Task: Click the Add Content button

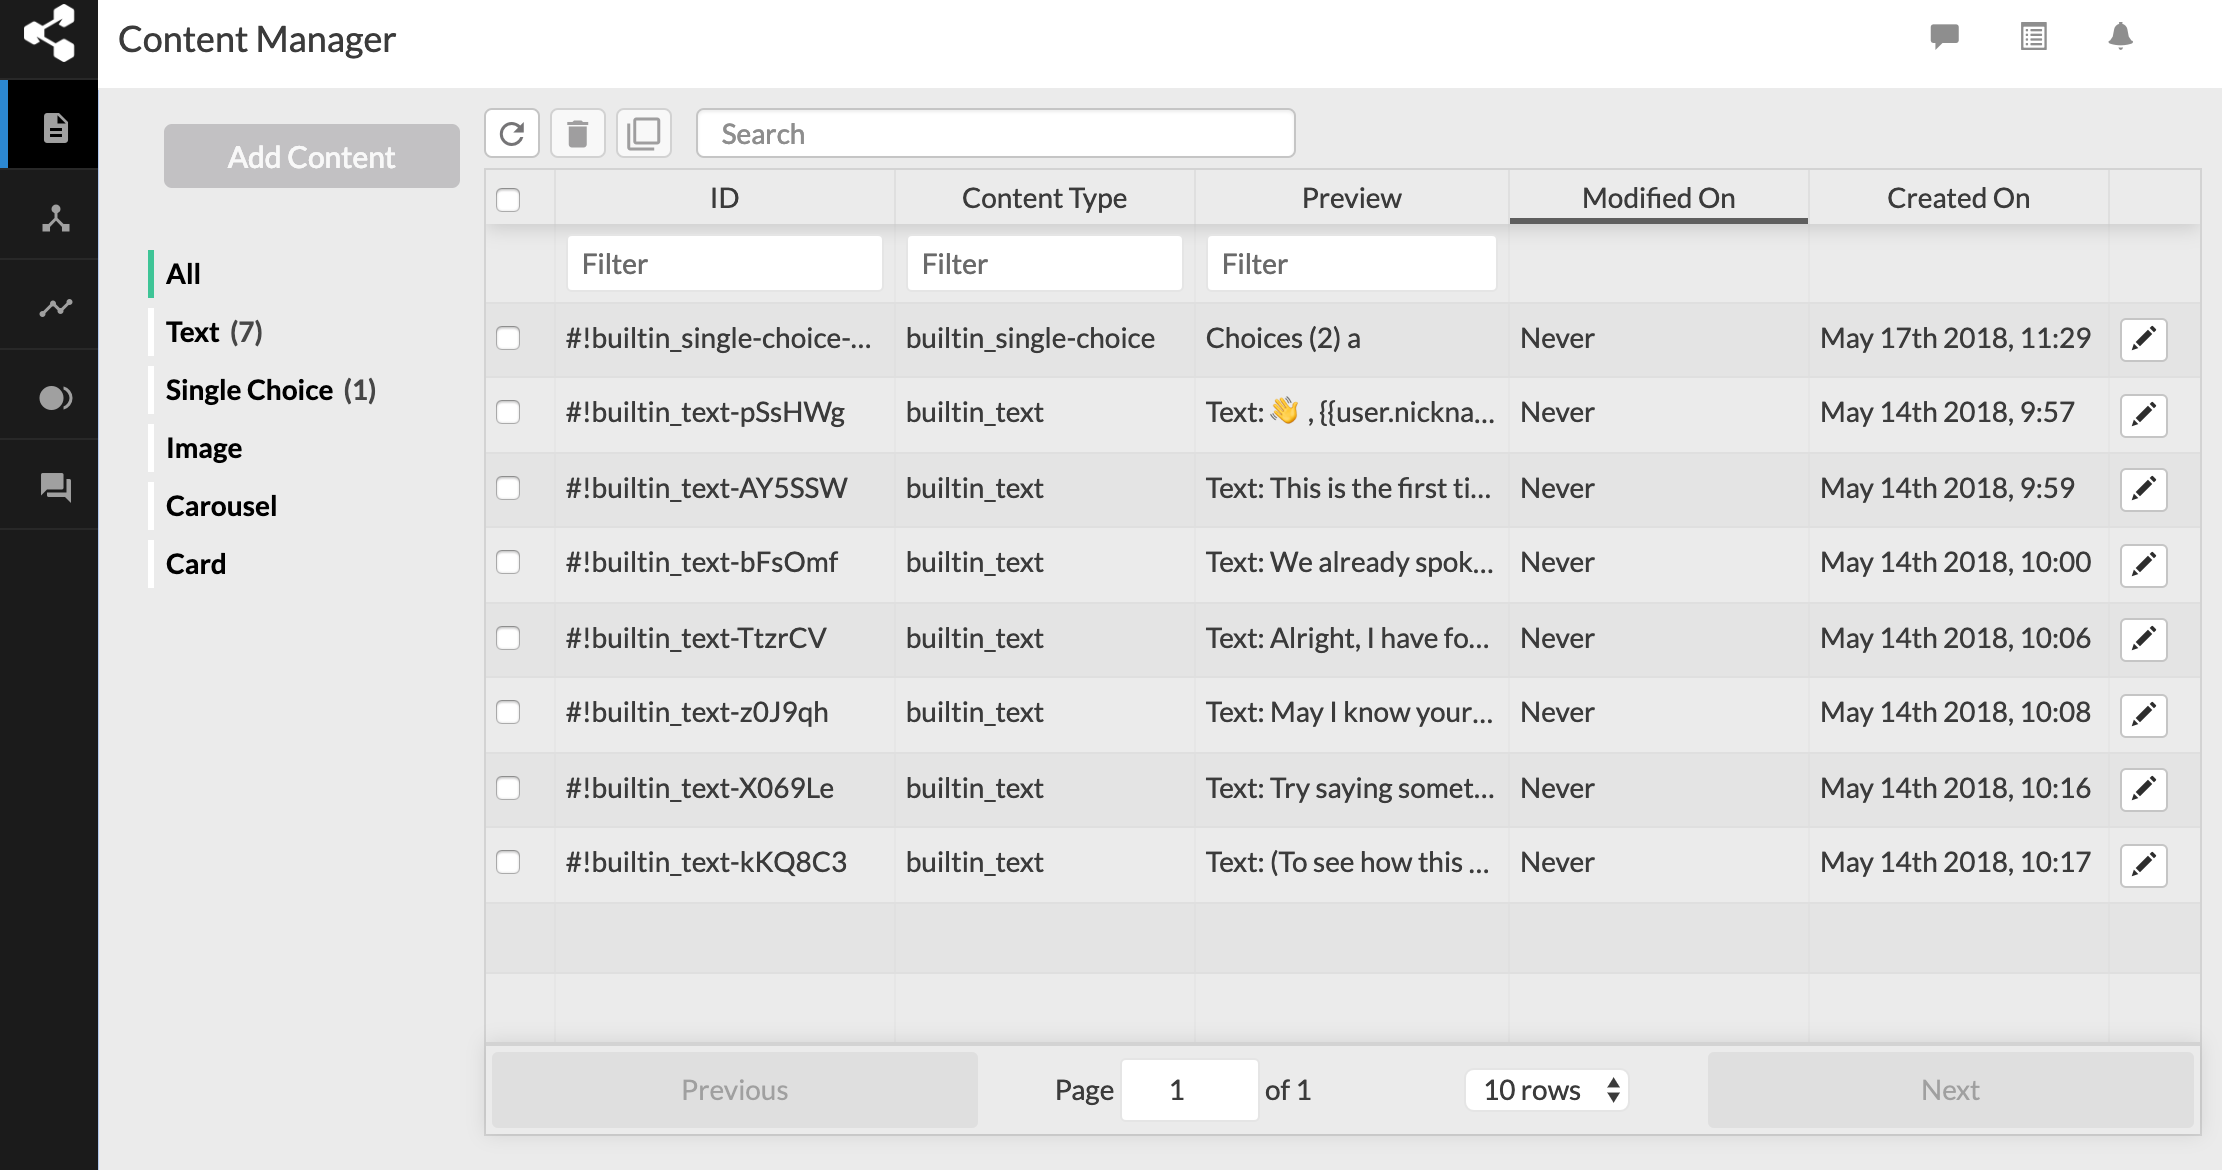Action: point(311,156)
